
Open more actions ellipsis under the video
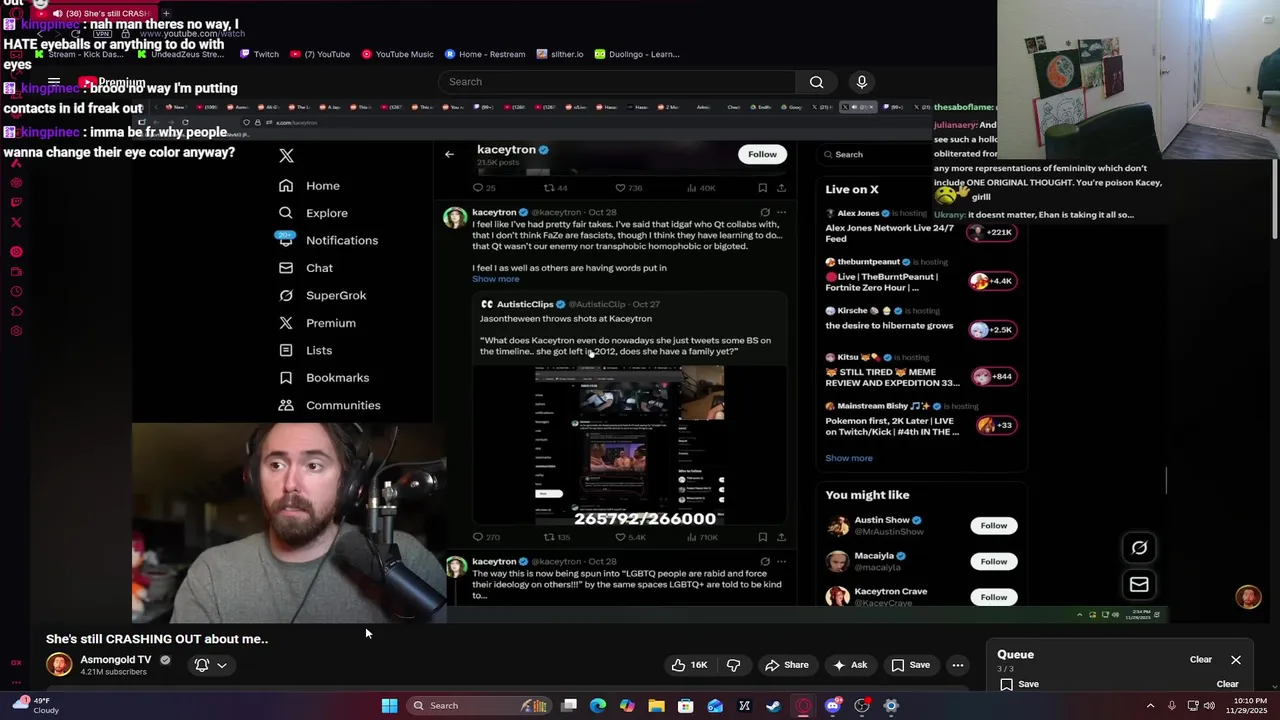(958, 665)
